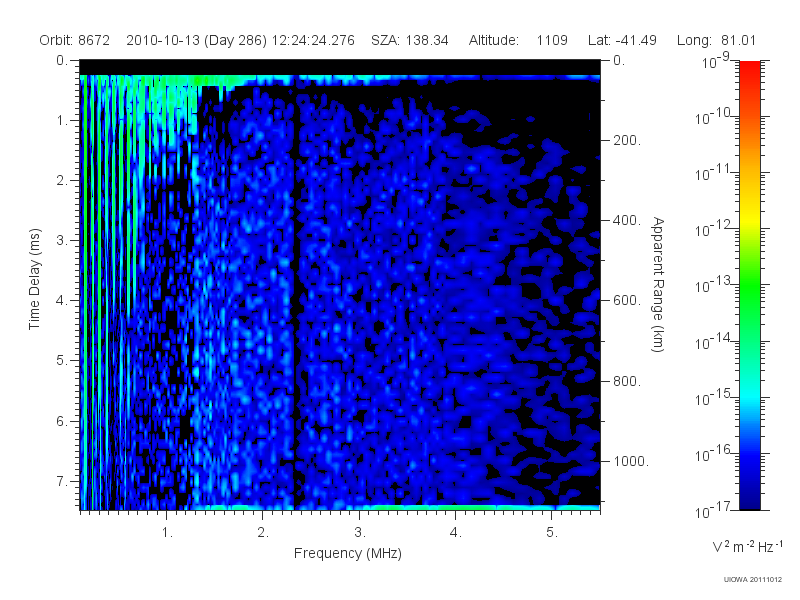Click the SZA: 138.34 value

pos(410,40)
